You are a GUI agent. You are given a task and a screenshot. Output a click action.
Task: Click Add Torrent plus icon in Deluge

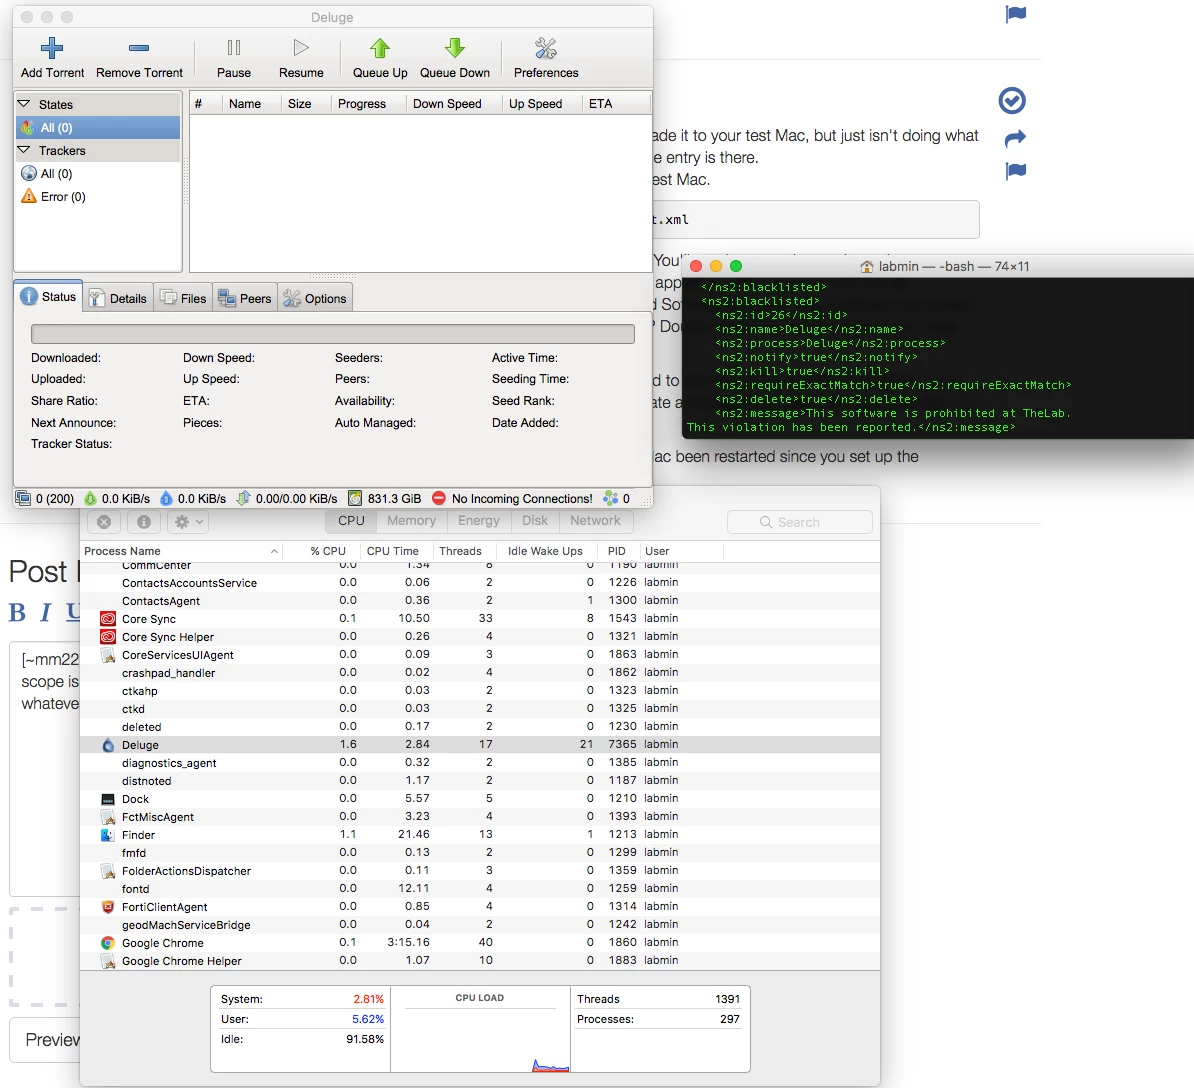(x=52, y=48)
